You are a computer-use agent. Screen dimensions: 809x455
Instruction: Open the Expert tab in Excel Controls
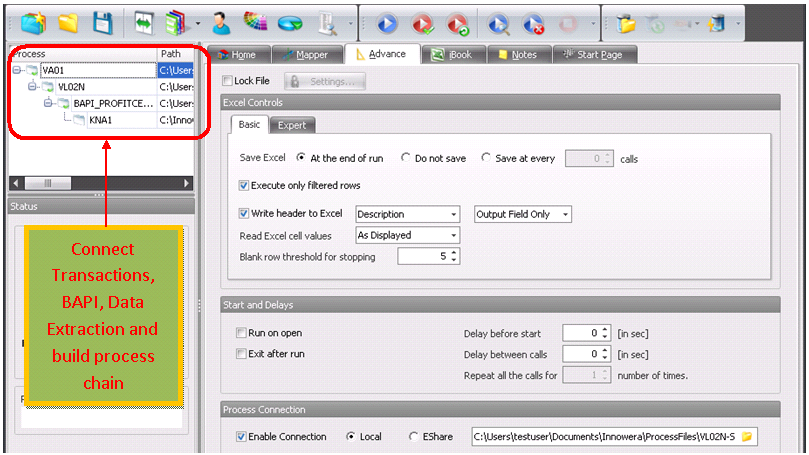[x=292, y=125]
